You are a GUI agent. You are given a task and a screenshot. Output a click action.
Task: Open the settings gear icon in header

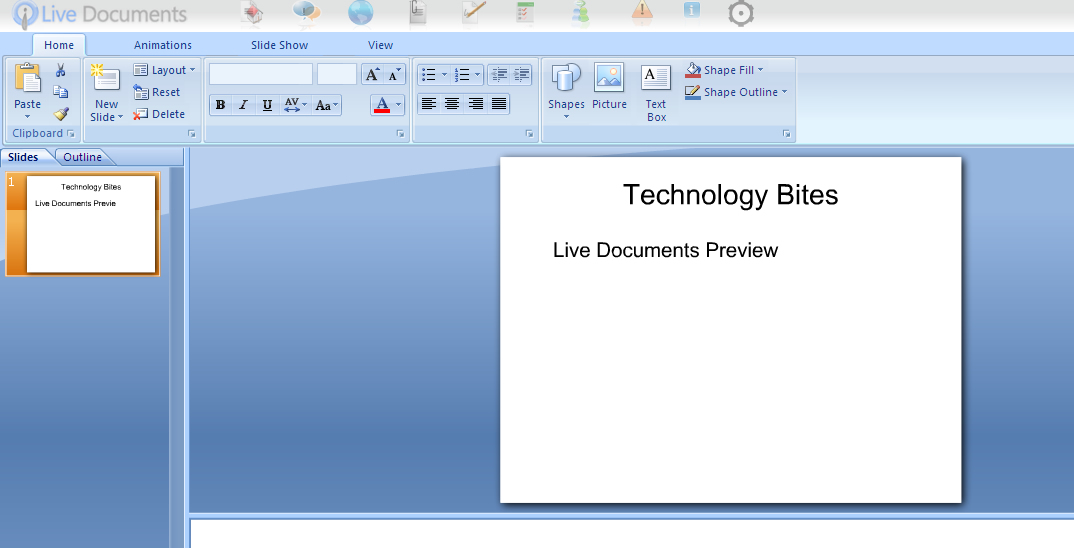coord(740,13)
